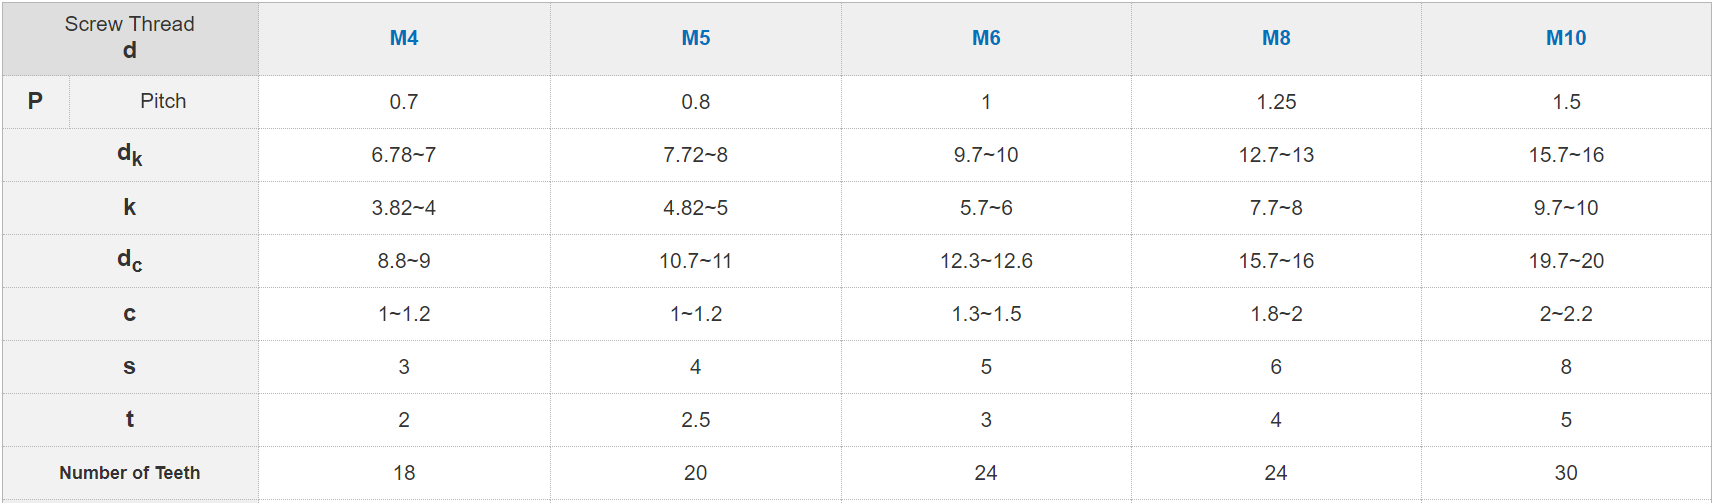Open the M10 thread size link
Image resolution: width=1716 pixels, height=503 pixels.
click(x=1566, y=38)
